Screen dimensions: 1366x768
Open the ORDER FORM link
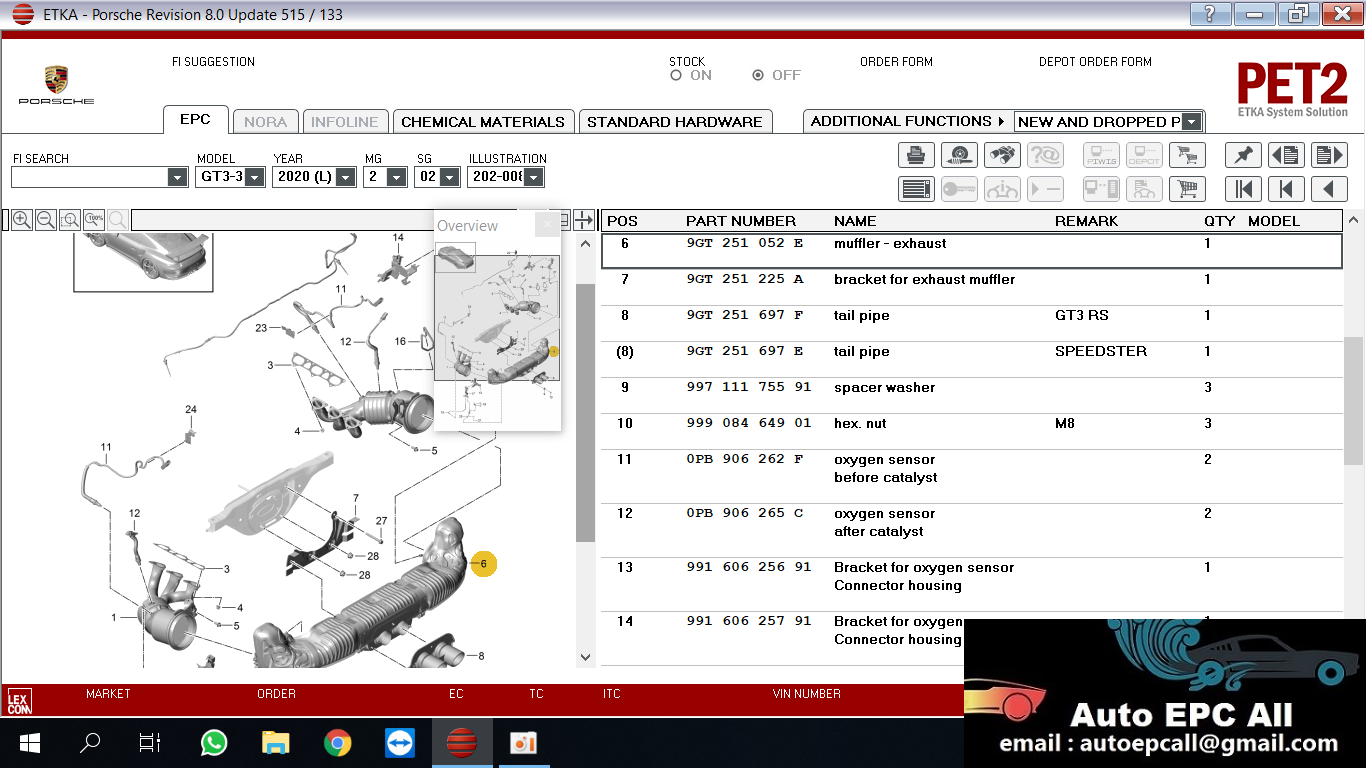[896, 62]
